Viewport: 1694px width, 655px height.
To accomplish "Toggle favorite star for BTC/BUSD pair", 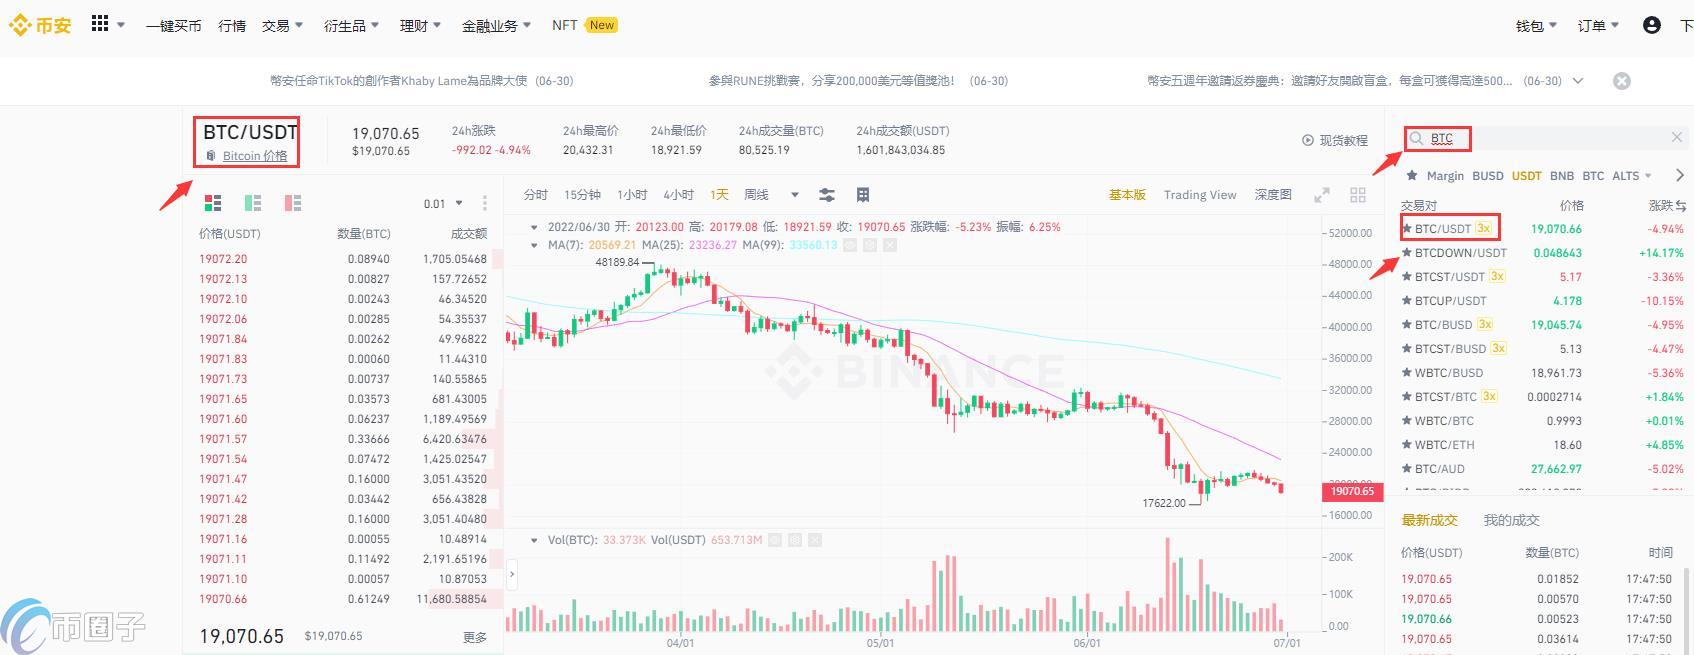I will (x=1407, y=325).
